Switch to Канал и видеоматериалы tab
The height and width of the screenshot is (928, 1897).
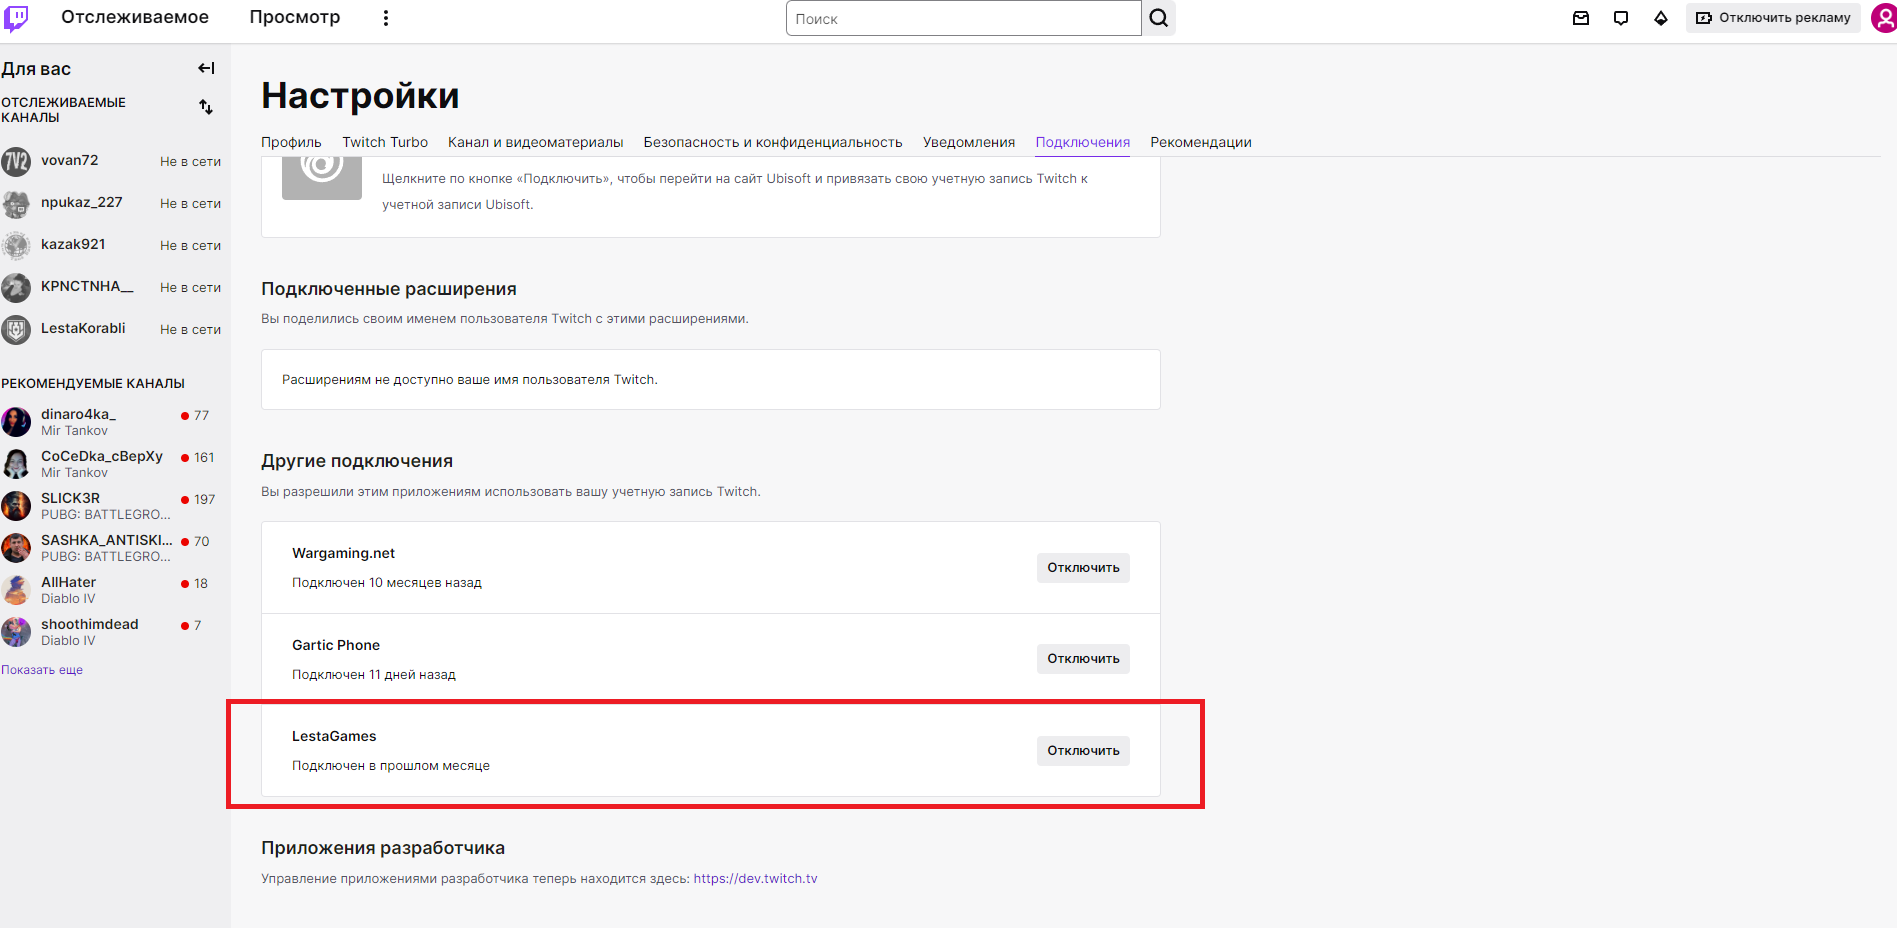tap(535, 142)
